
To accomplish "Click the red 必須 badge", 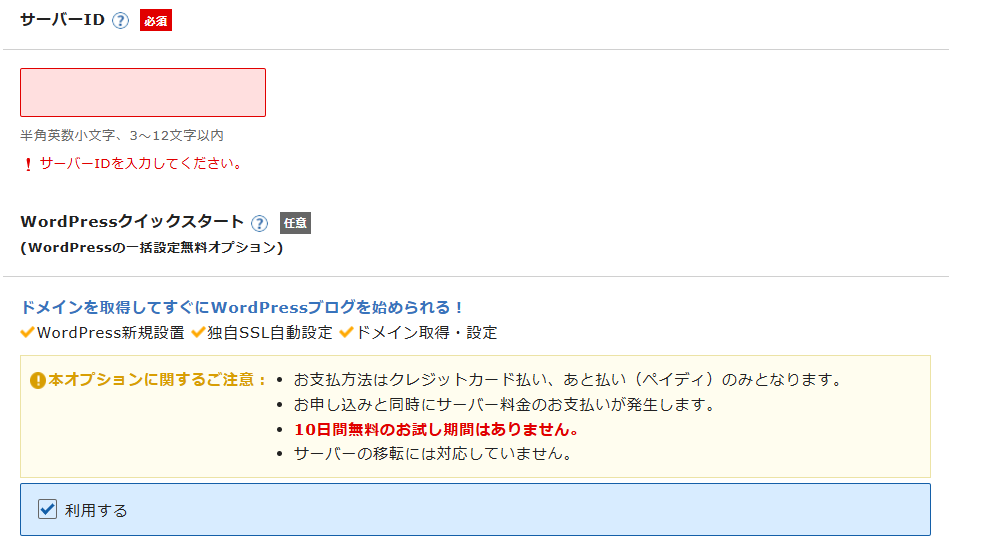I will tap(156, 21).
